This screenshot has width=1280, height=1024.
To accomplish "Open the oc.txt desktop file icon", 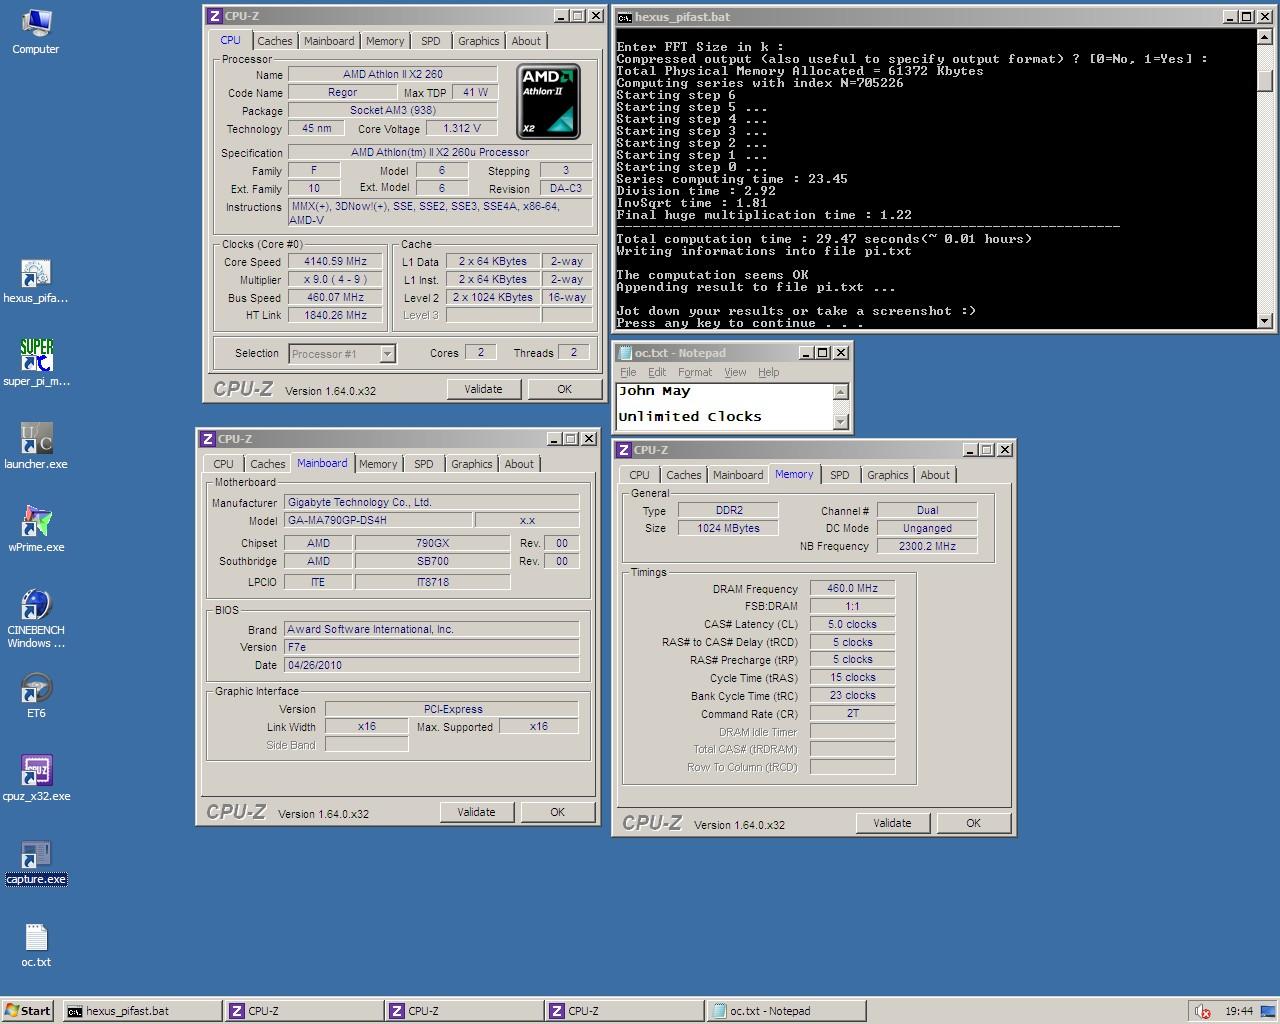I will [x=36, y=945].
